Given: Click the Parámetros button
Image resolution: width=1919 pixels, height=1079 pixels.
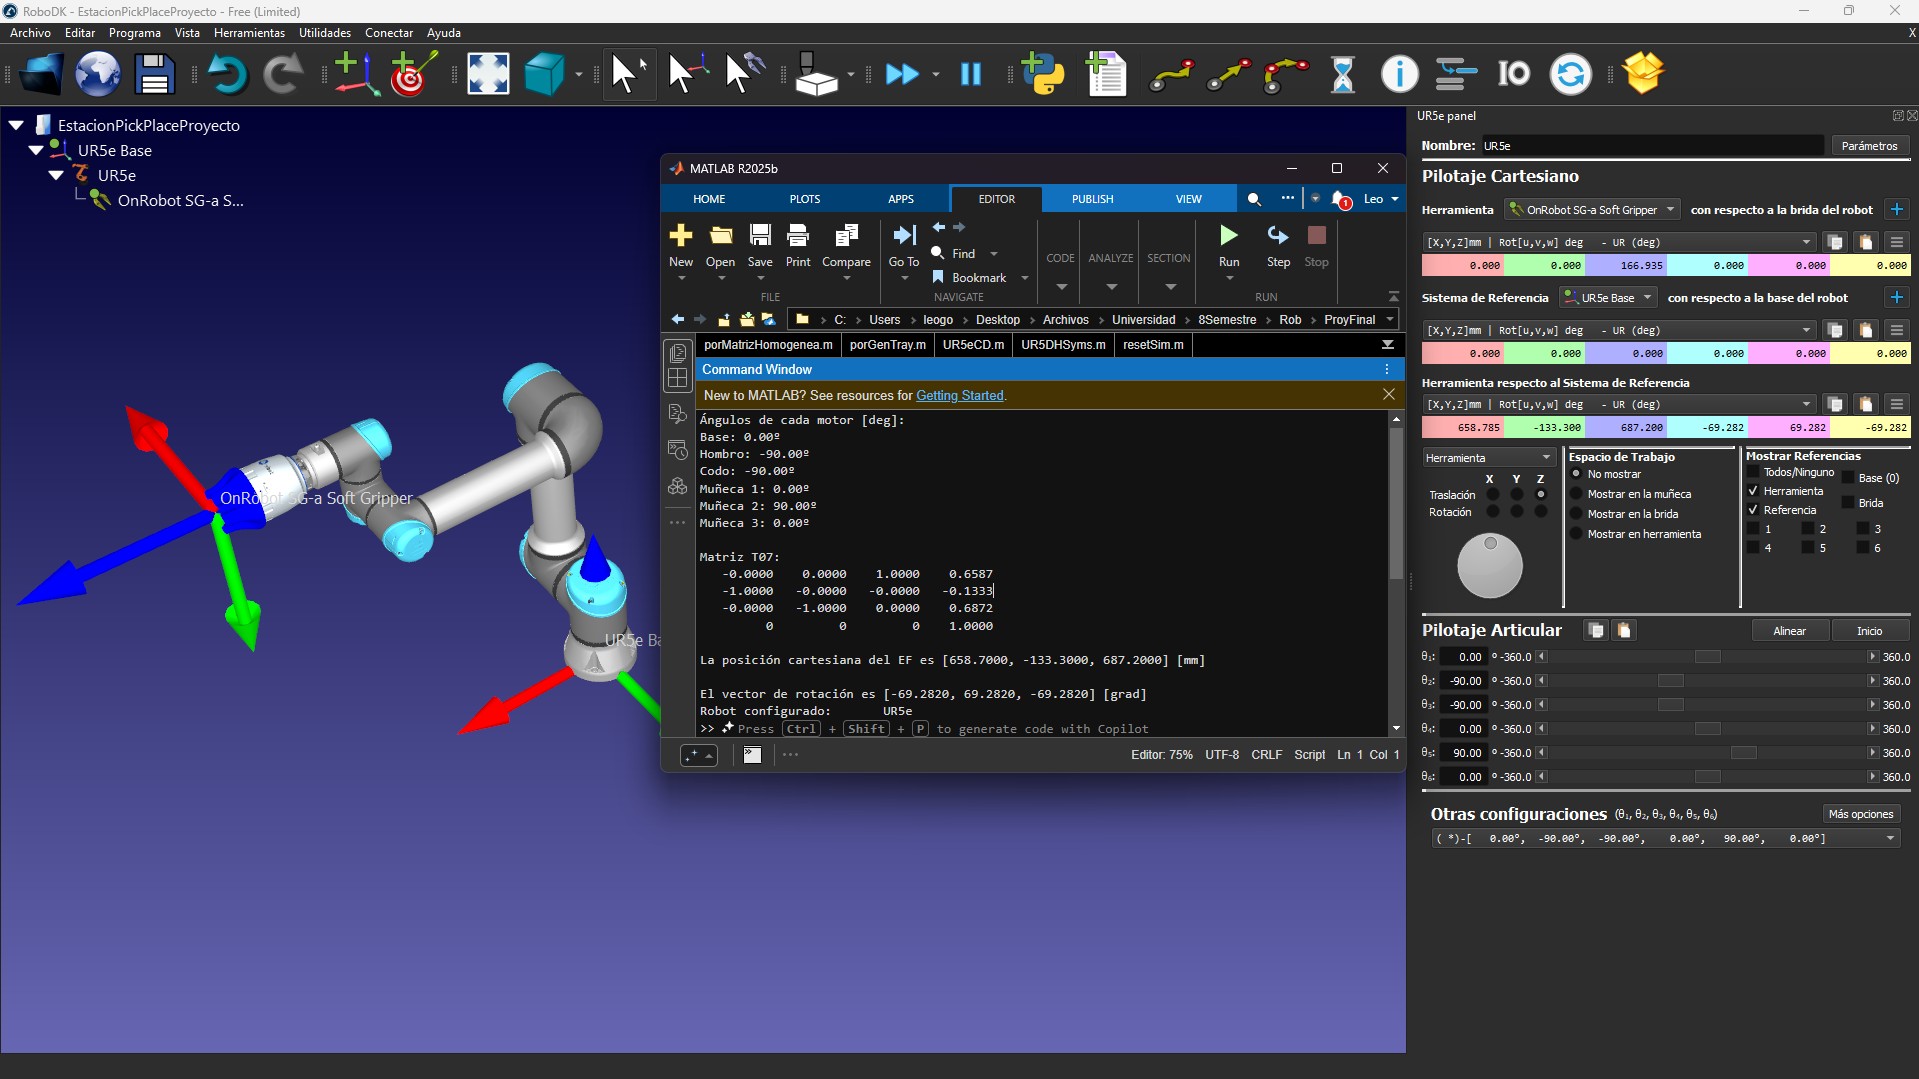Looking at the screenshot, I should coord(1869,146).
